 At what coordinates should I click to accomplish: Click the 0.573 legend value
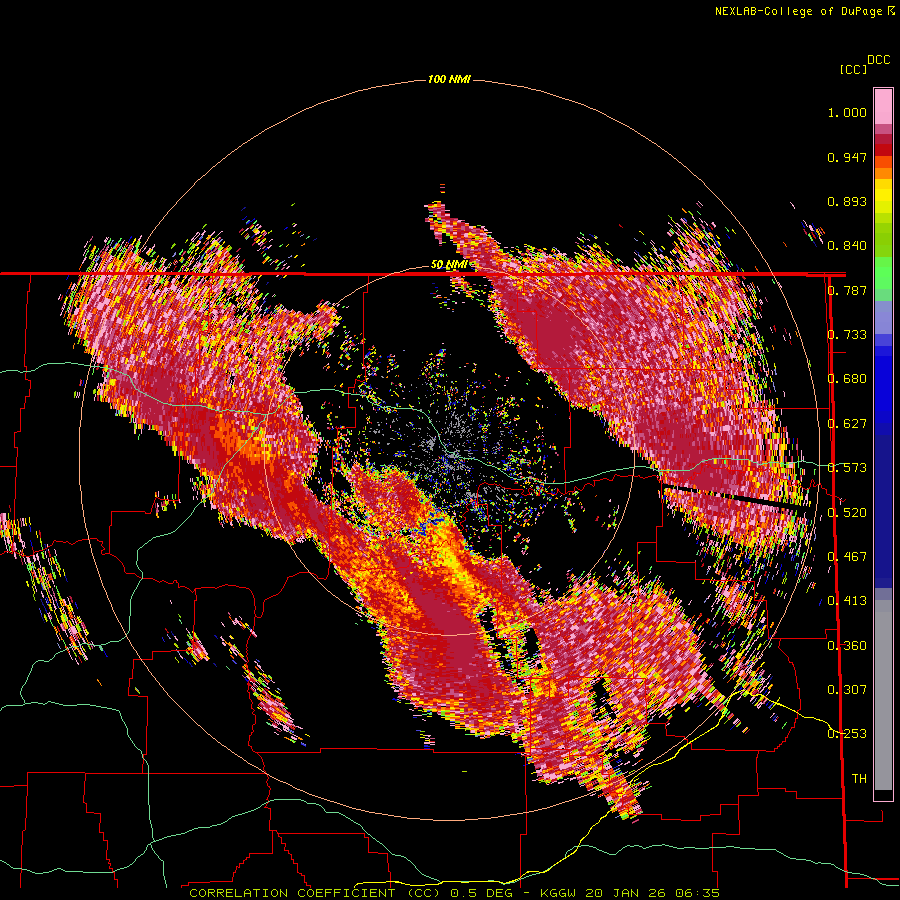847,468
